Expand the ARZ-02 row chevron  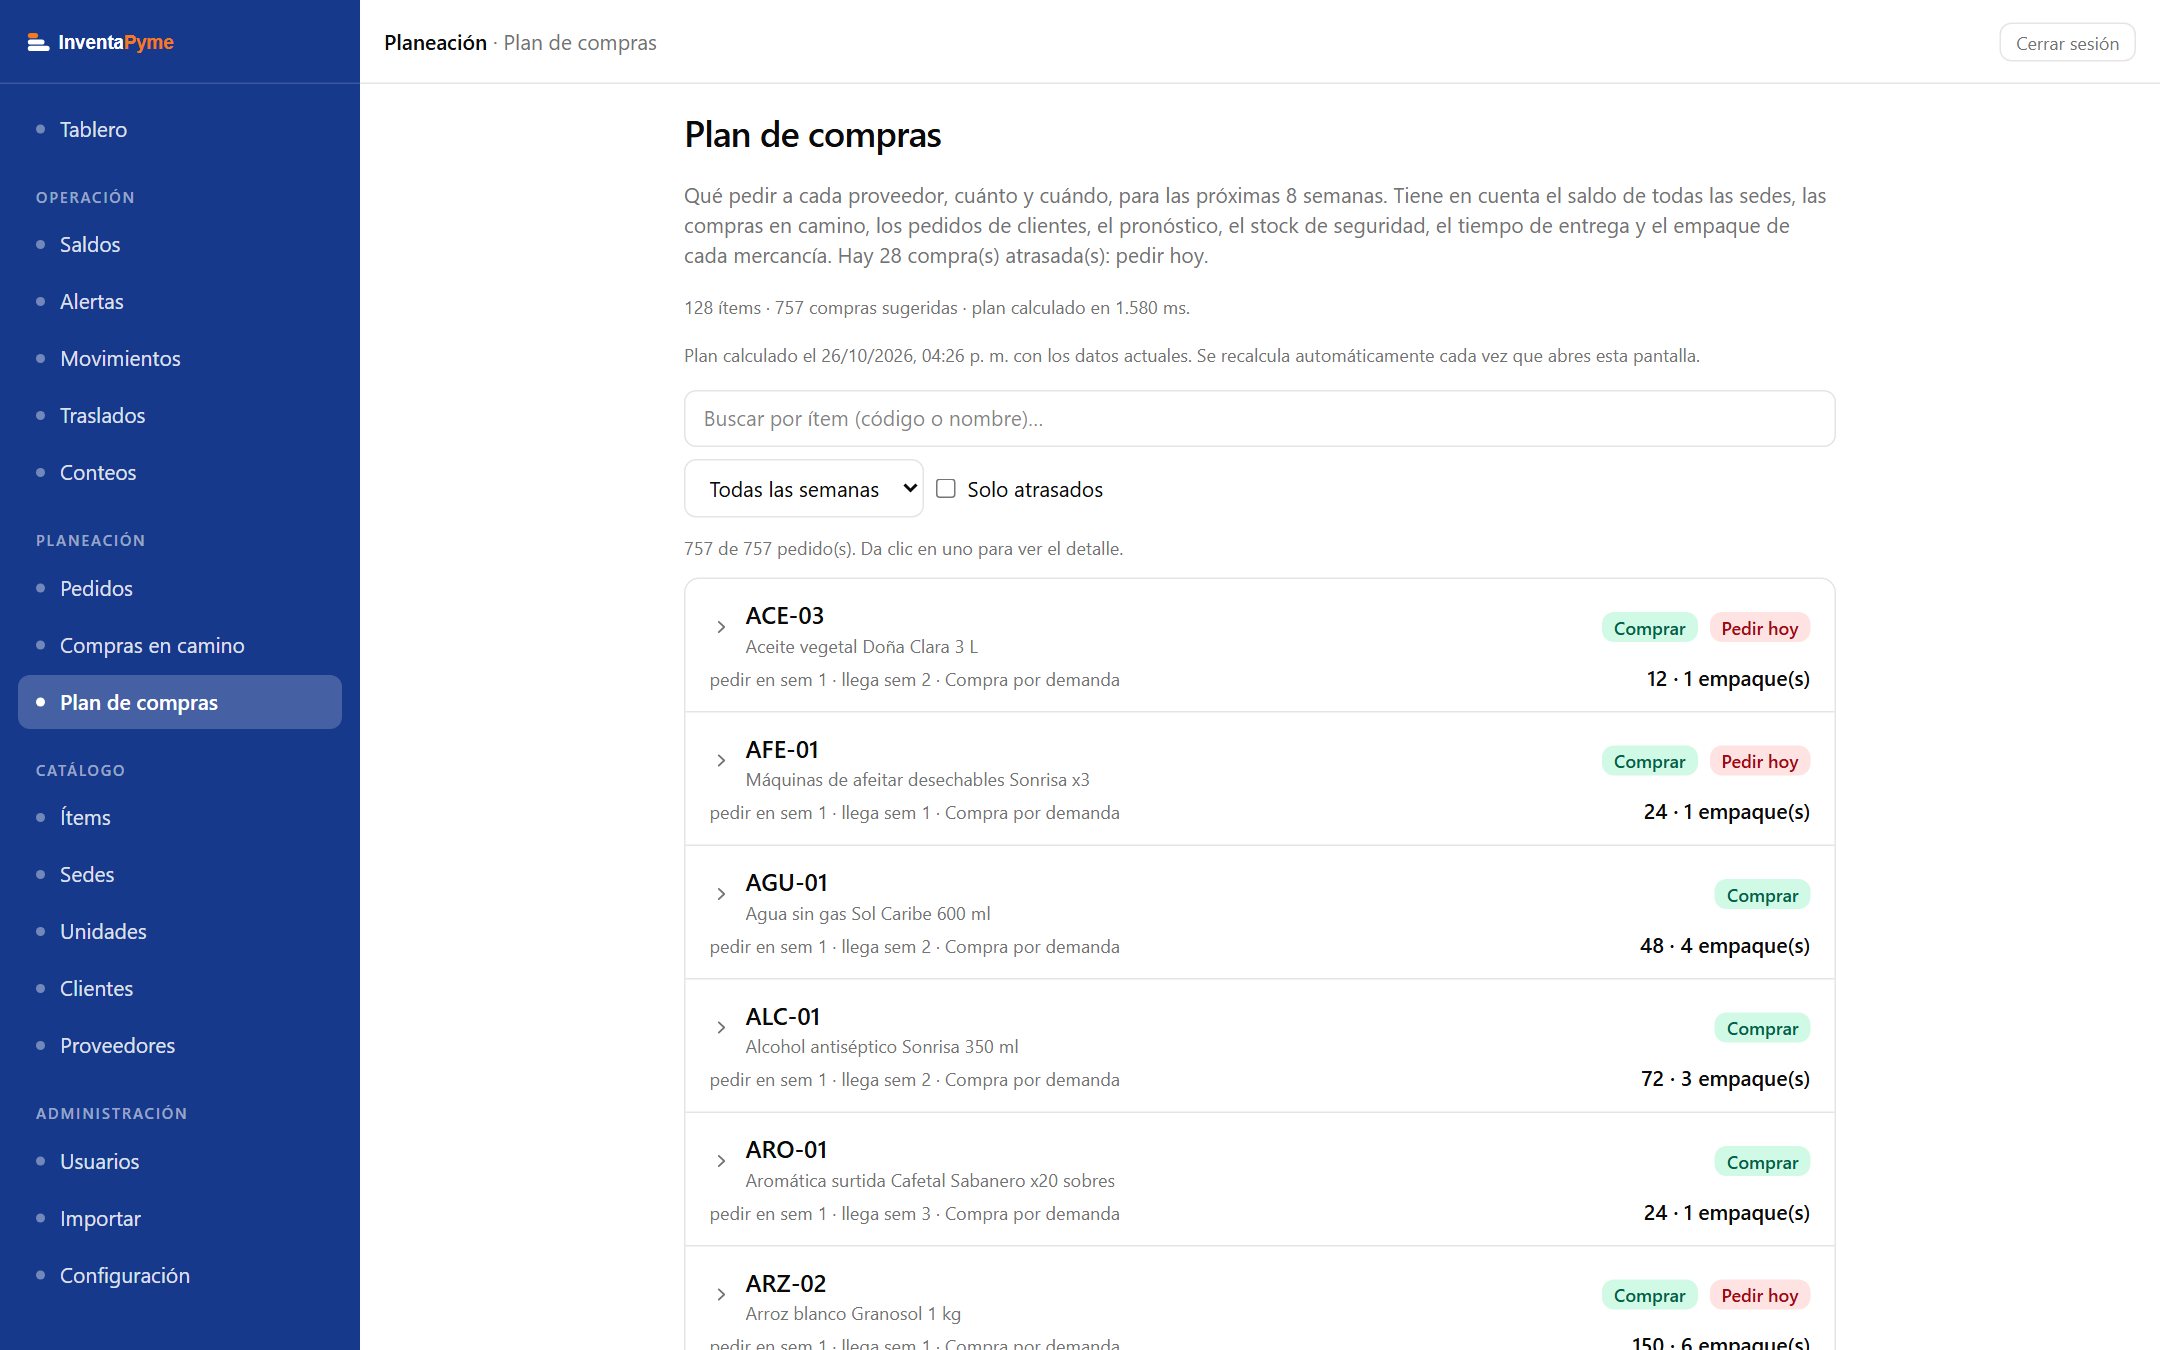(721, 1295)
